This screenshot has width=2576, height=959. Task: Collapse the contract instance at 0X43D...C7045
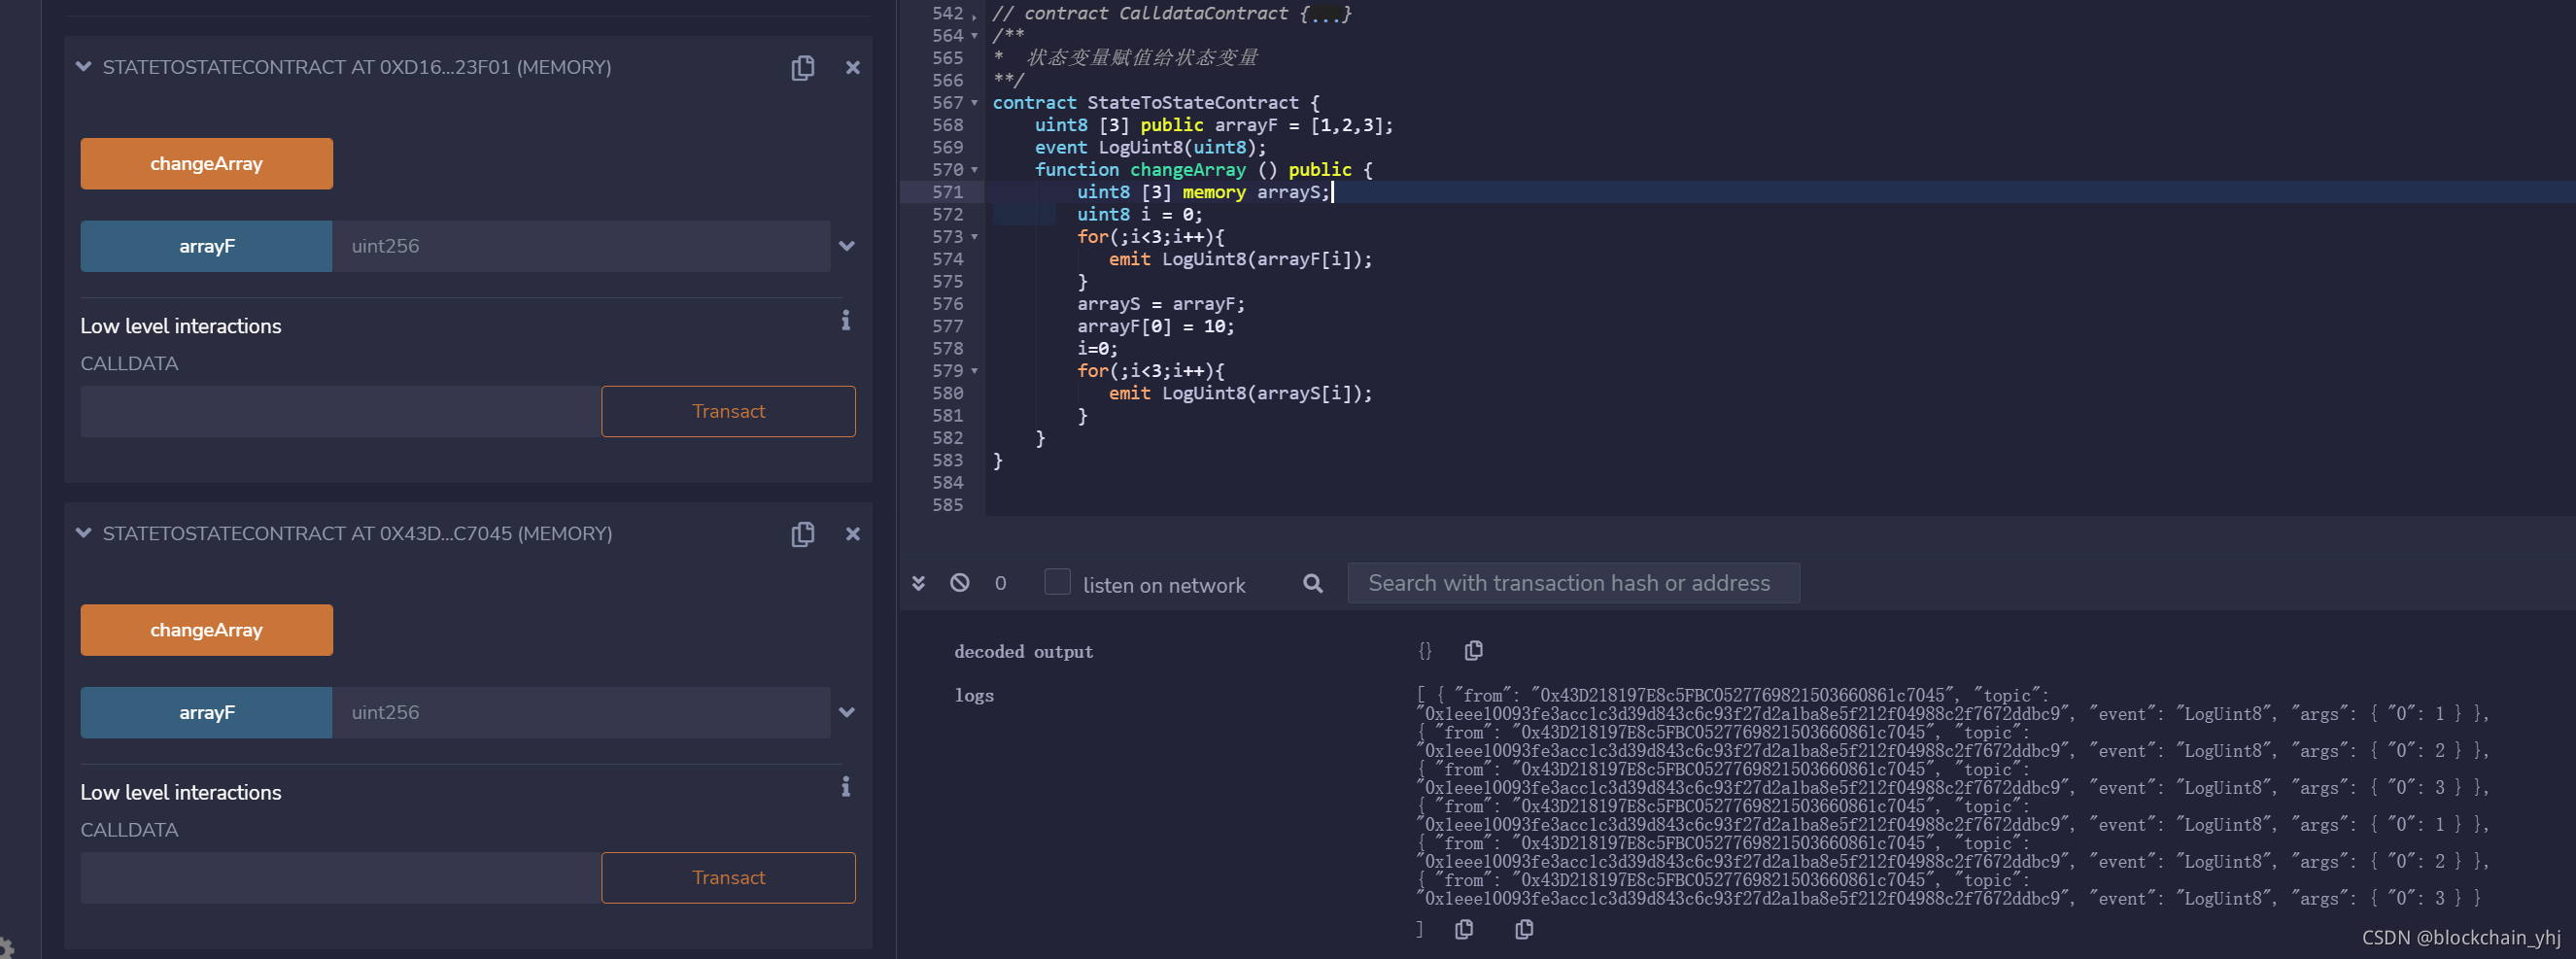(84, 533)
